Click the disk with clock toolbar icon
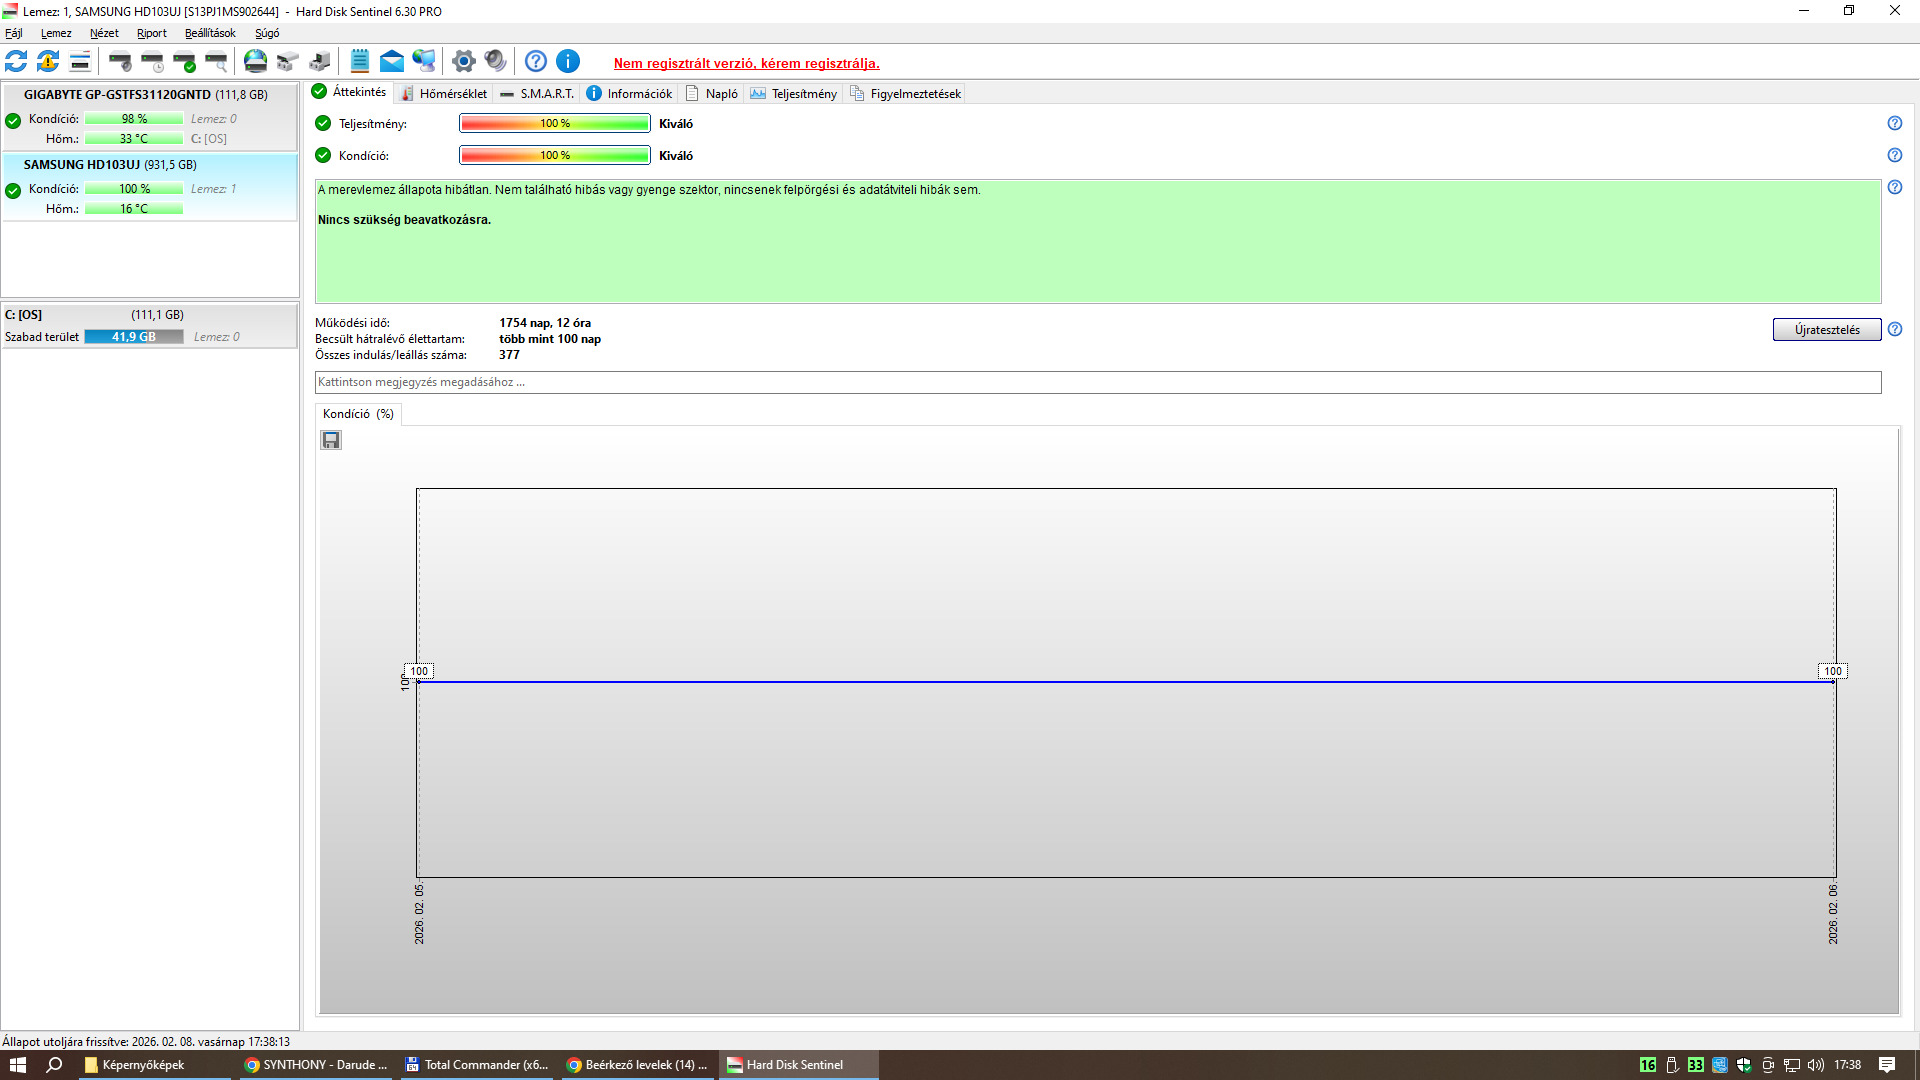 (152, 62)
